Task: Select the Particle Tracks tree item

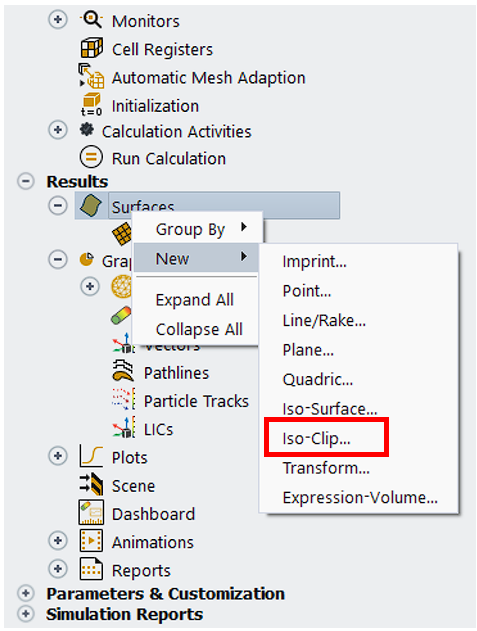Action: click(x=196, y=401)
